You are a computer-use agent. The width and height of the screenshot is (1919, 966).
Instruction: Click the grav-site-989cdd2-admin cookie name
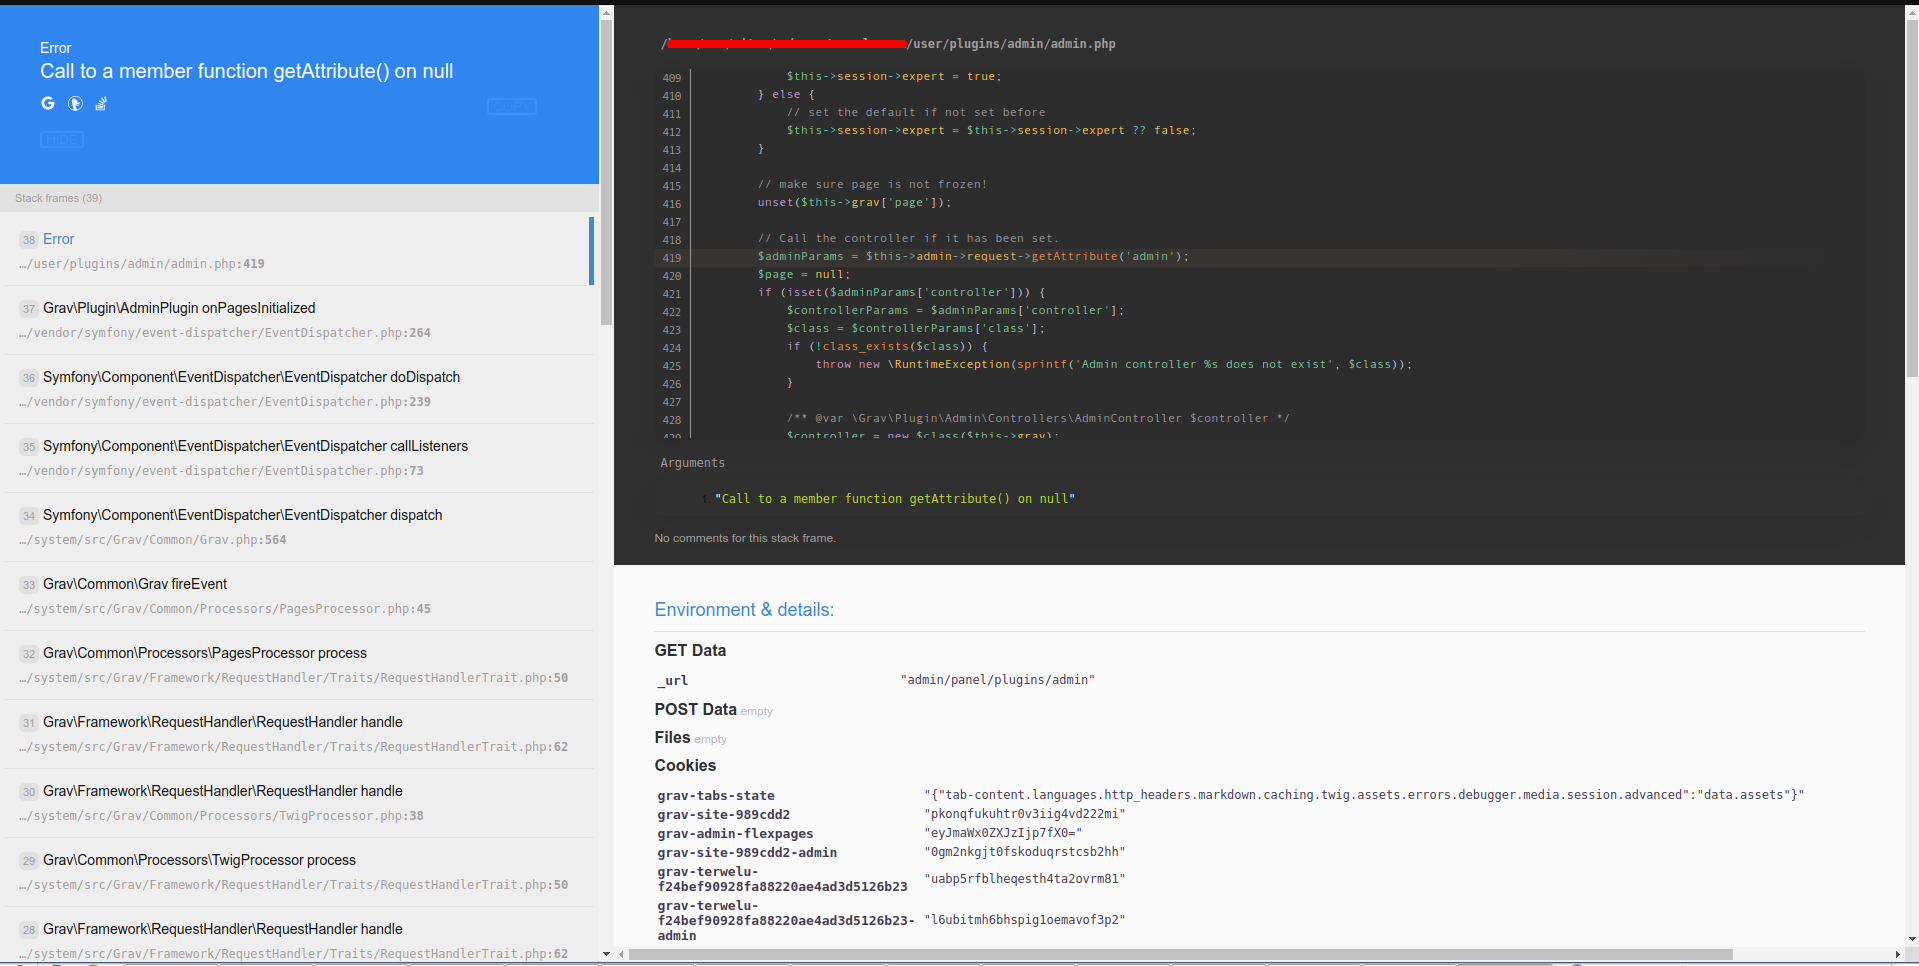[x=747, y=853]
